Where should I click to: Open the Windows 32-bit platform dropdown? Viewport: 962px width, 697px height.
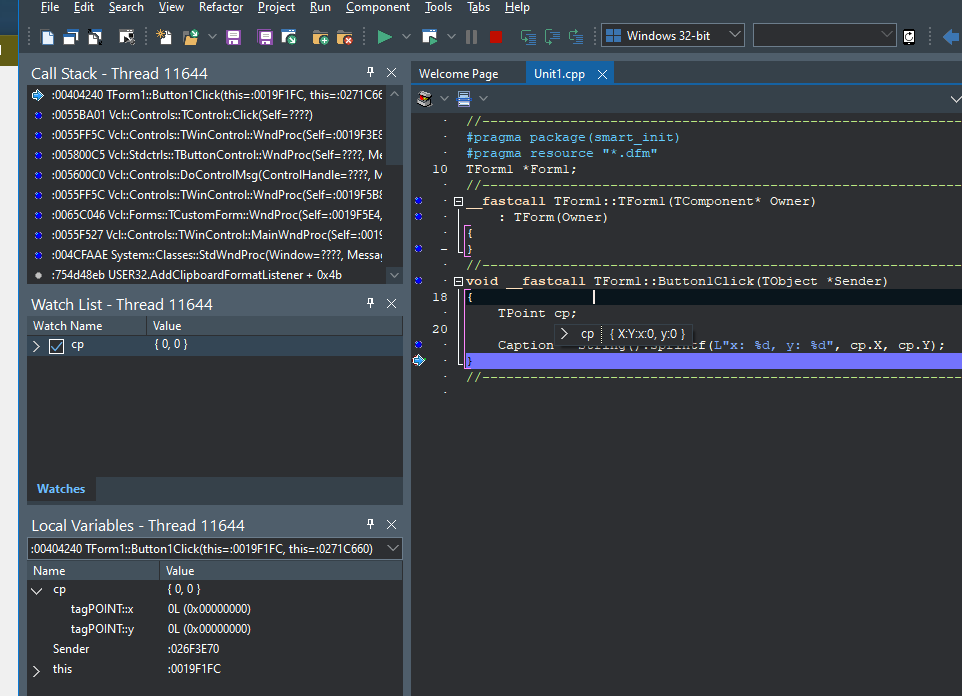pos(735,36)
